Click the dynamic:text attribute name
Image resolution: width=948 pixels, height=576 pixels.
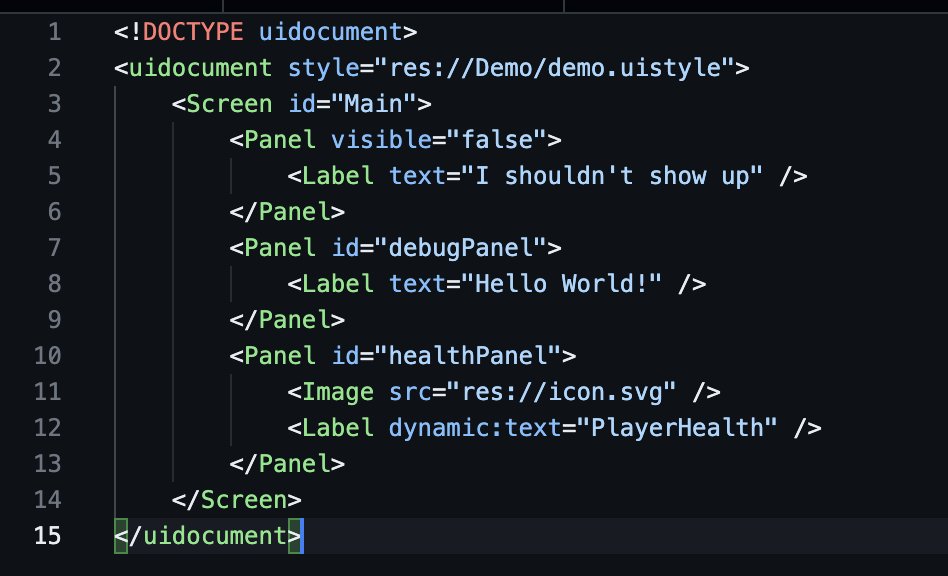coord(475,428)
